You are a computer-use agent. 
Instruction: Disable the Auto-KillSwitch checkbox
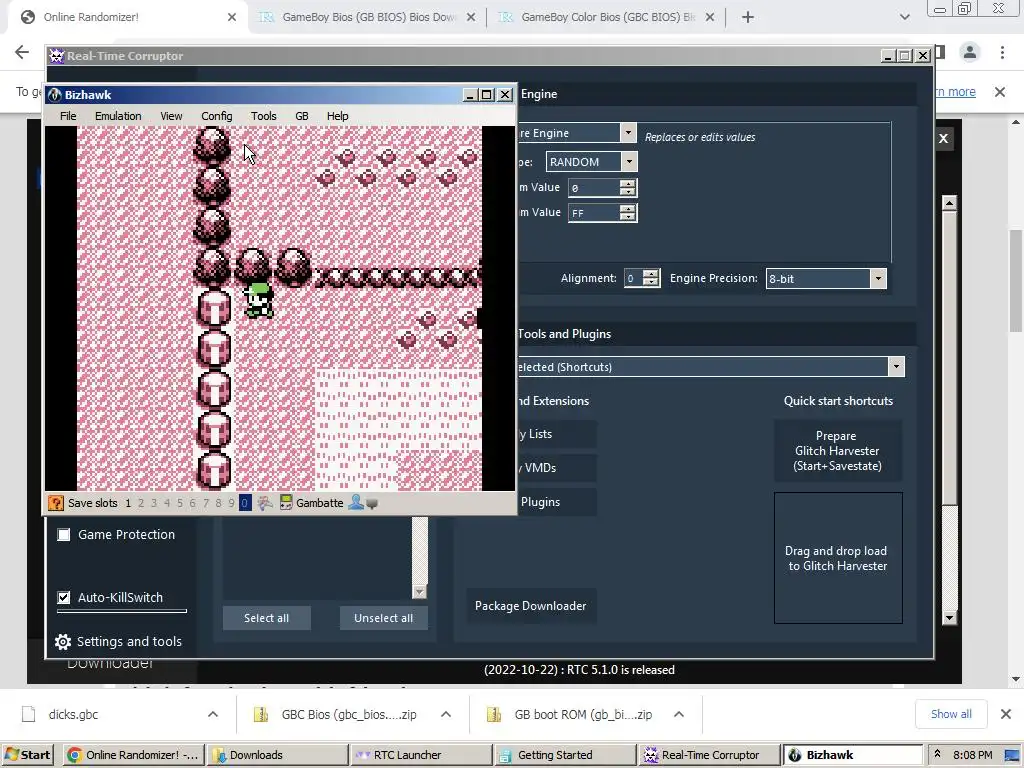63,598
